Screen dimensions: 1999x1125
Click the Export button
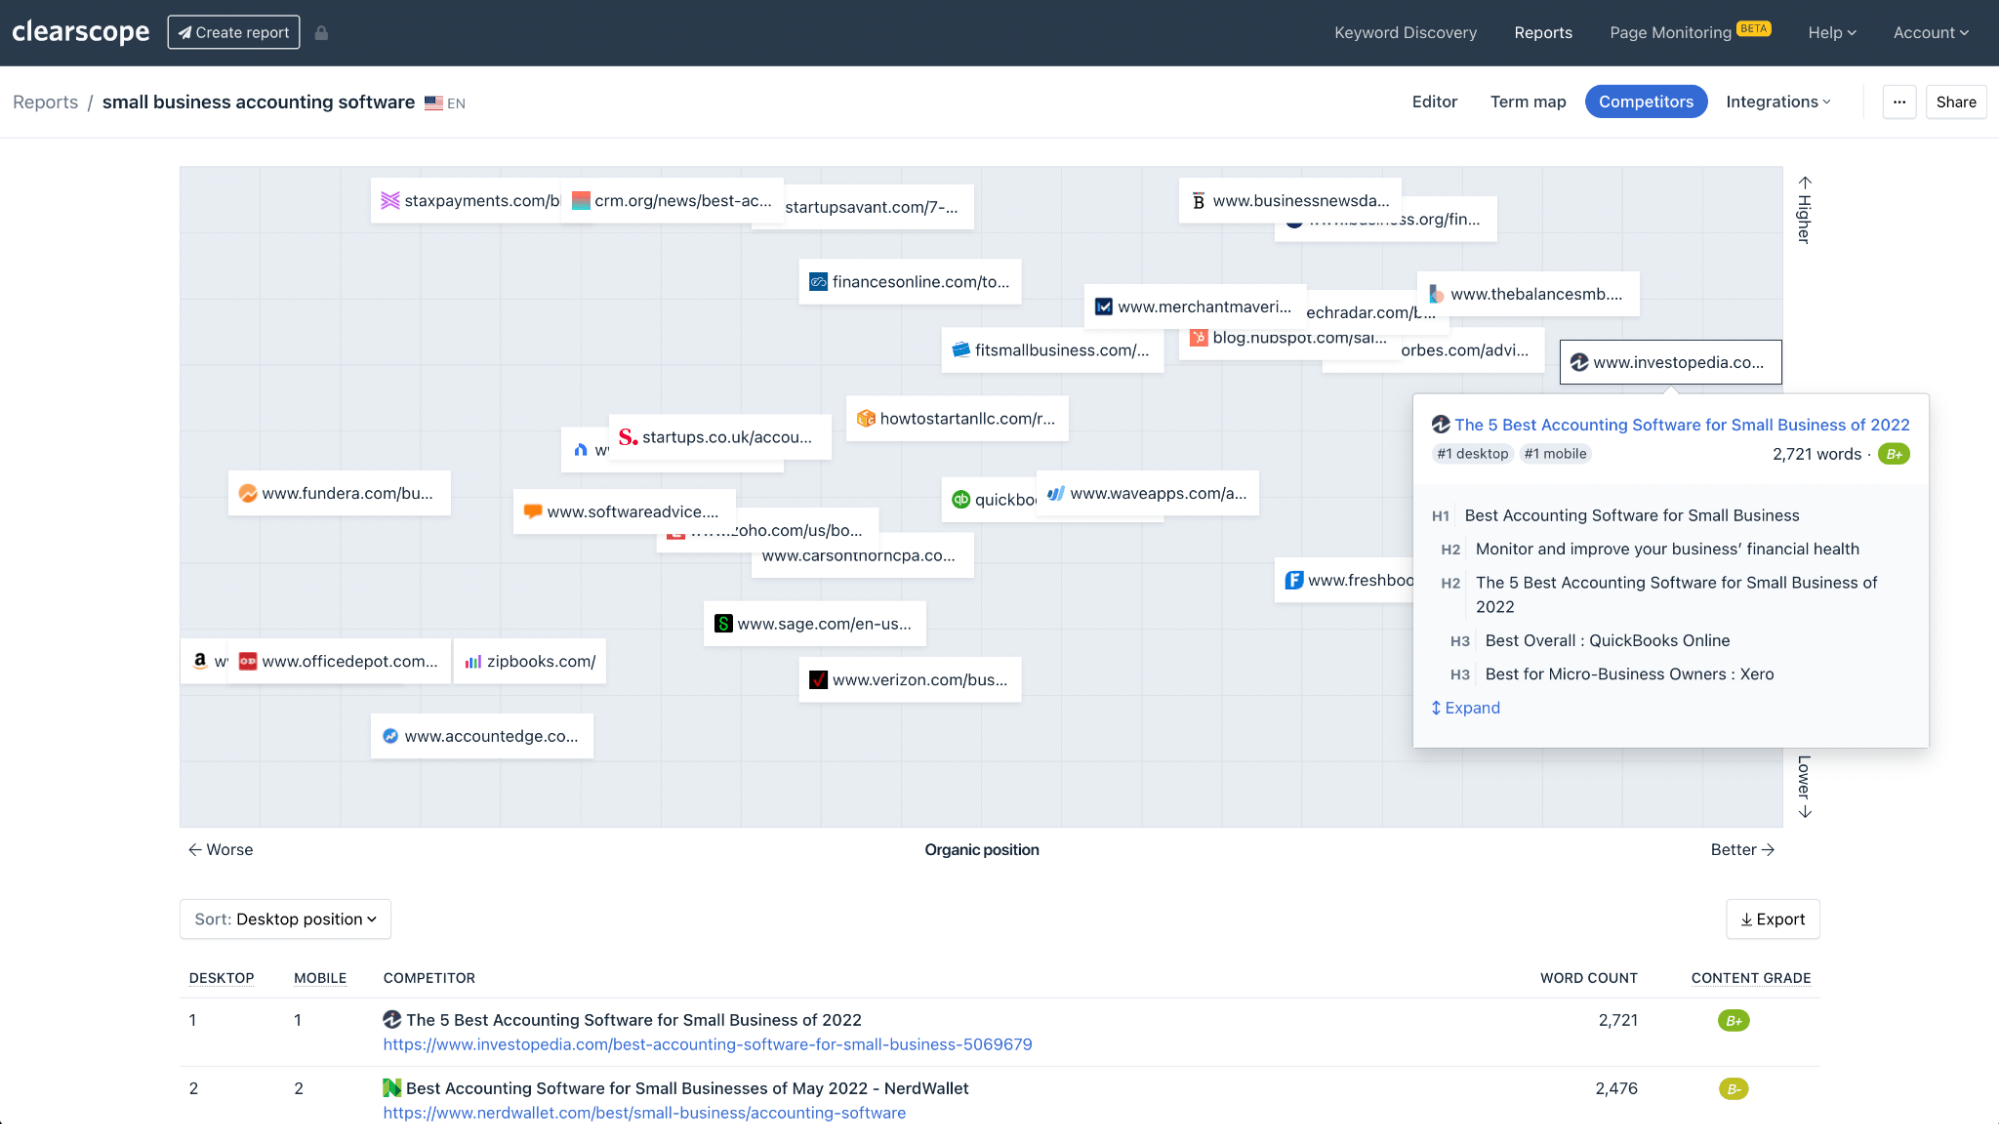[x=1772, y=919]
